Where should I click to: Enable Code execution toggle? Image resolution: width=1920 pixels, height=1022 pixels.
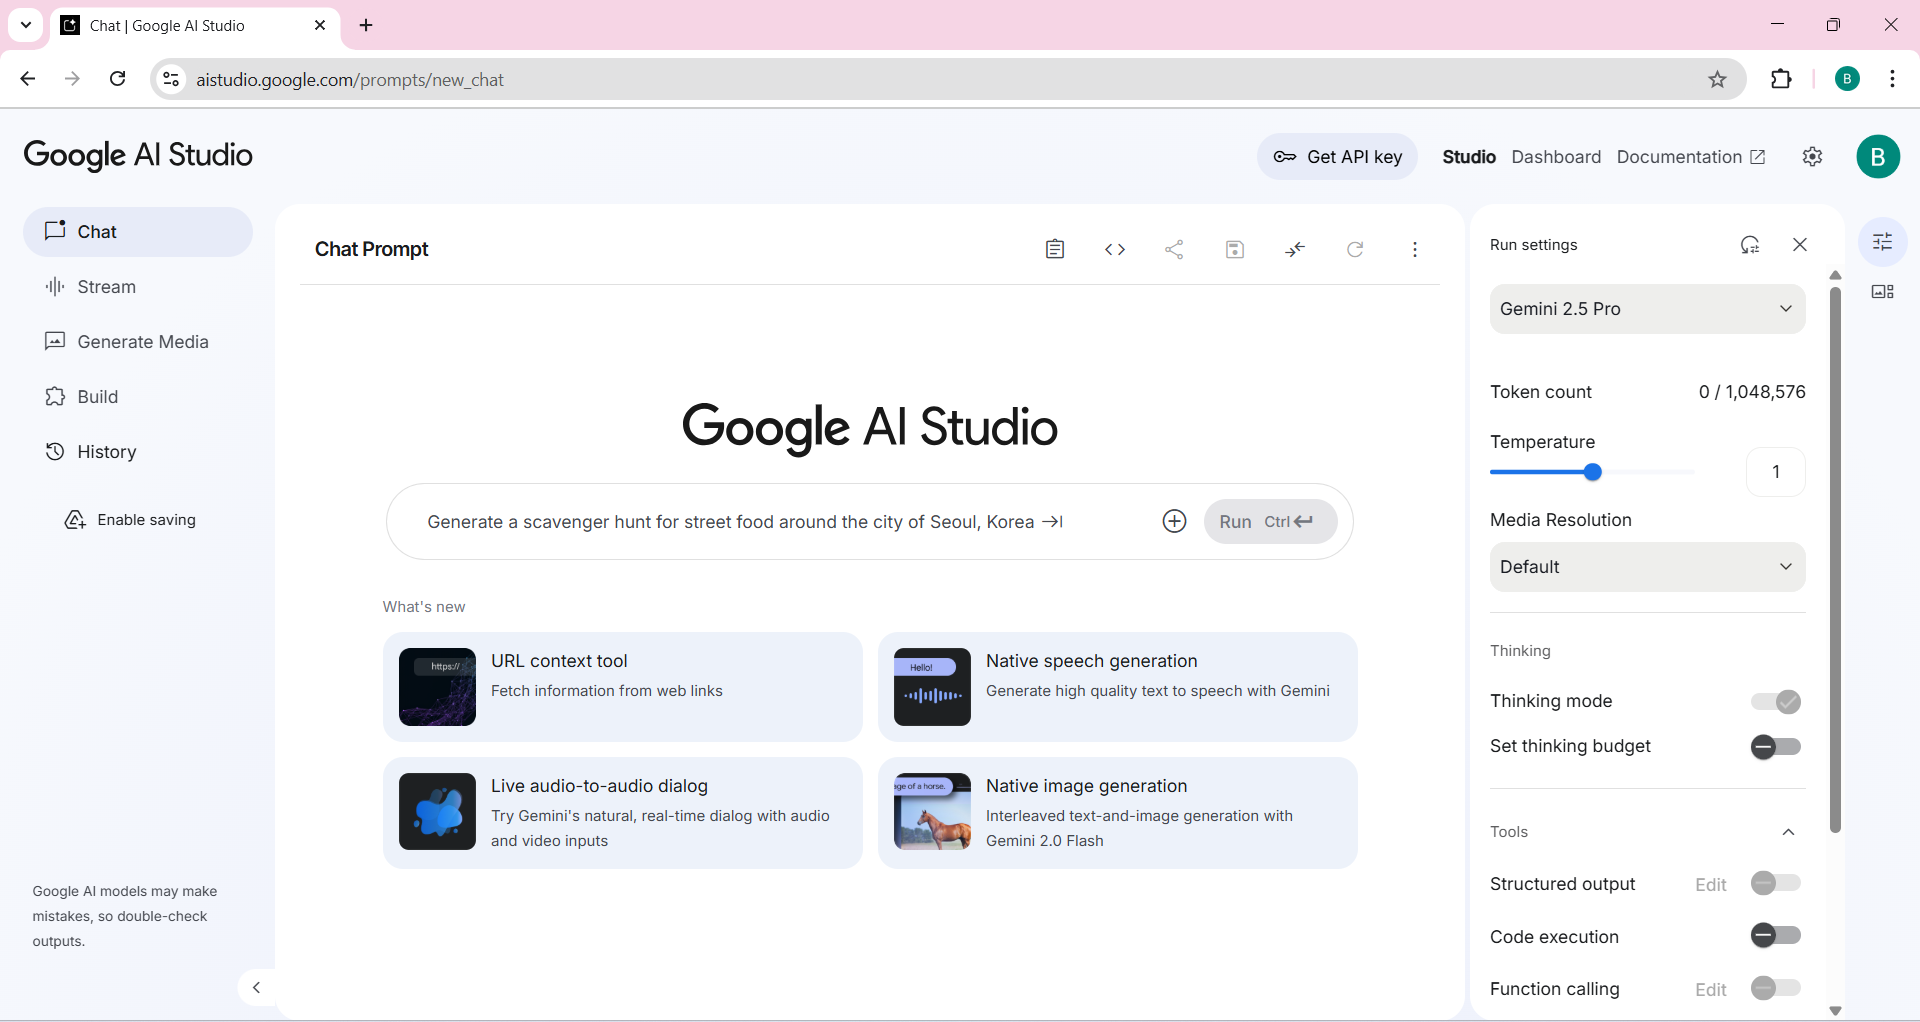(x=1776, y=936)
